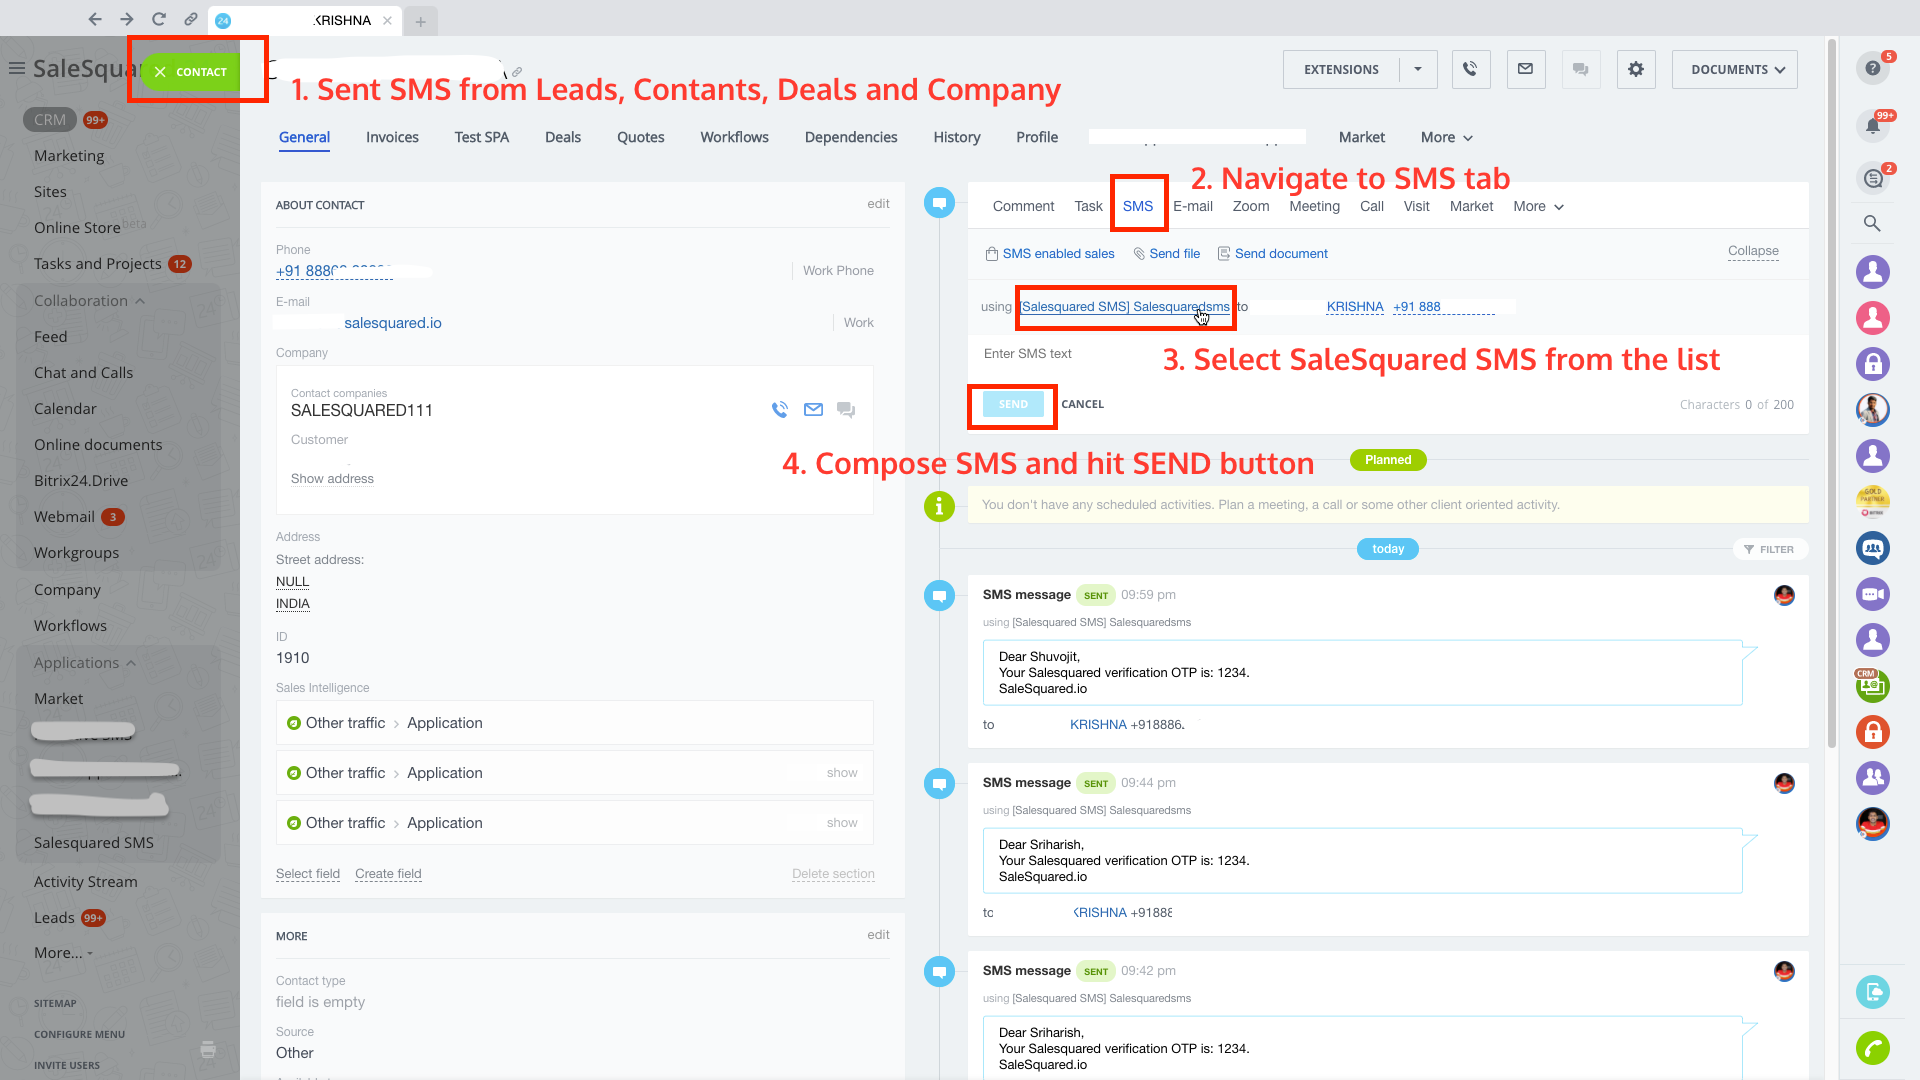Select the SMS tab in timeline

click(x=1137, y=206)
